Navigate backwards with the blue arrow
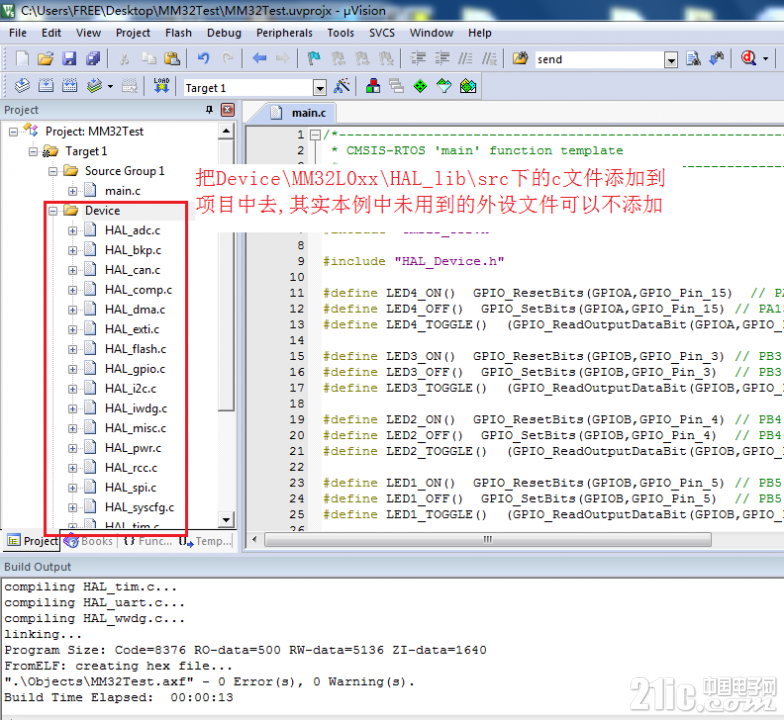 (260, 58)
